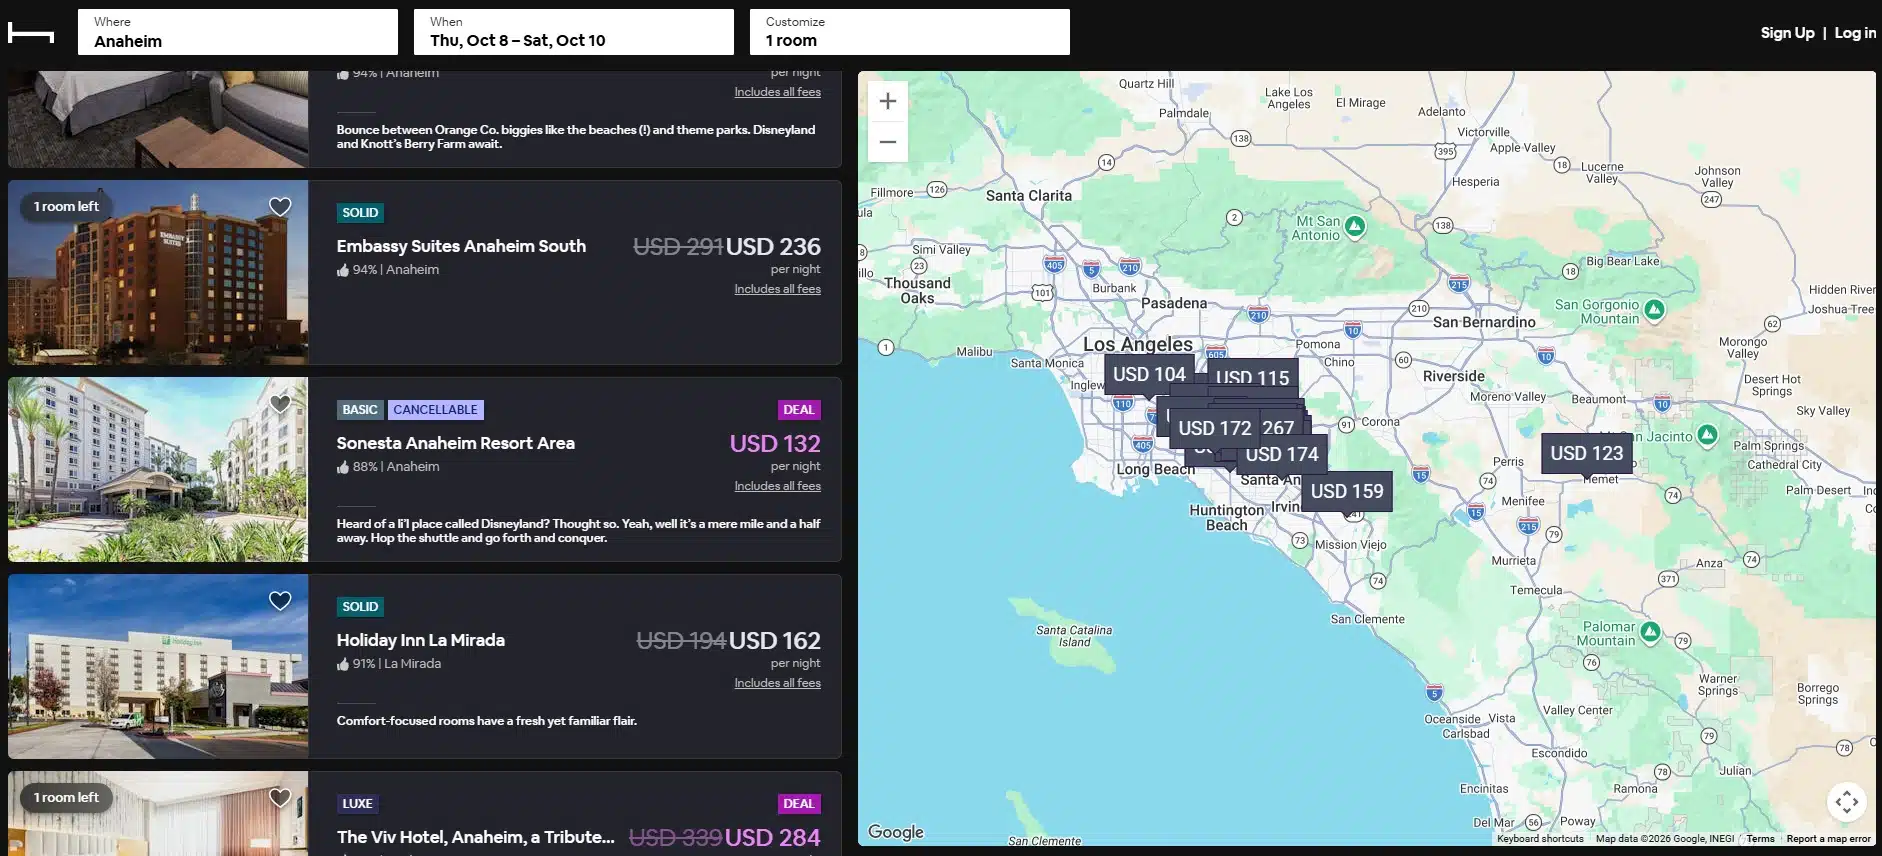
Task: Click the LUXE tag on The Viv Hotel
Action: [x=357, y=804]
